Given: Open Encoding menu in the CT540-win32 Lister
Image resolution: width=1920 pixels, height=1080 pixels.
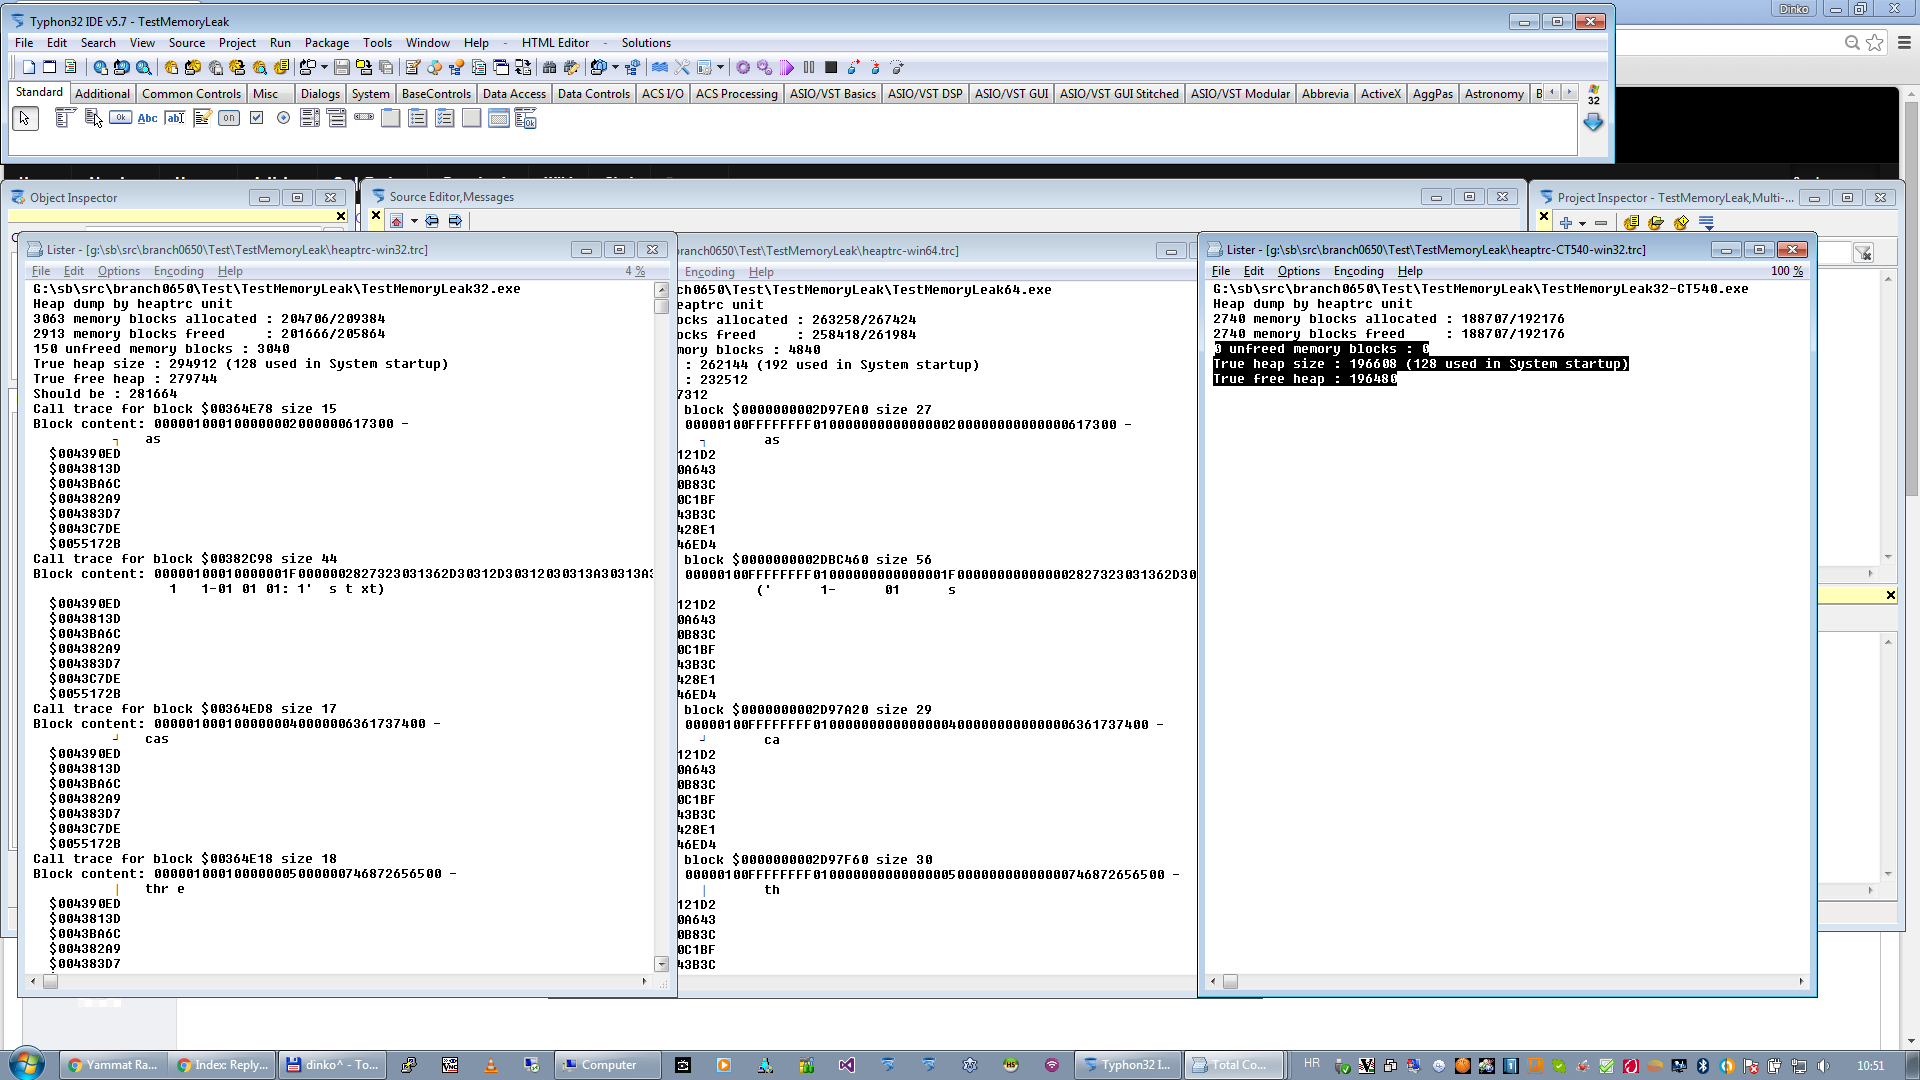Looking at the screenshot, I should point(1358,271).
